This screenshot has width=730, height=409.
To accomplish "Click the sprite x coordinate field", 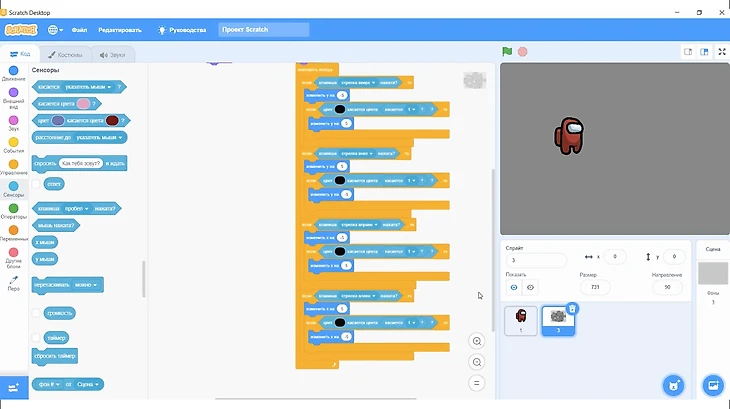I will 615,256.
